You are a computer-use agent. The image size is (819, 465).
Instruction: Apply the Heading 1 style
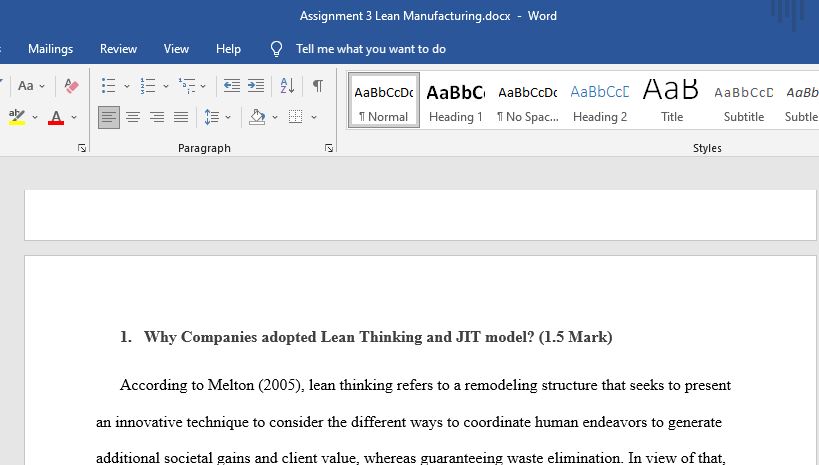click(455, 101)
